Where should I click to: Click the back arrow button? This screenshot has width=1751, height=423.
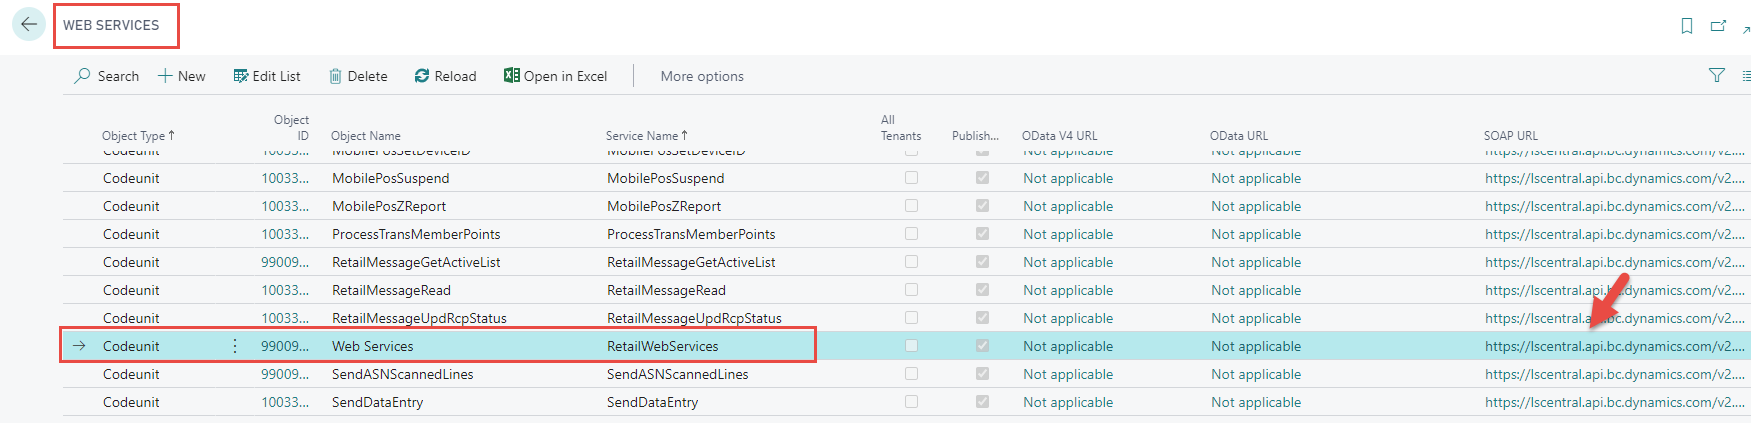pyautogui.click(x=29, y=25)
